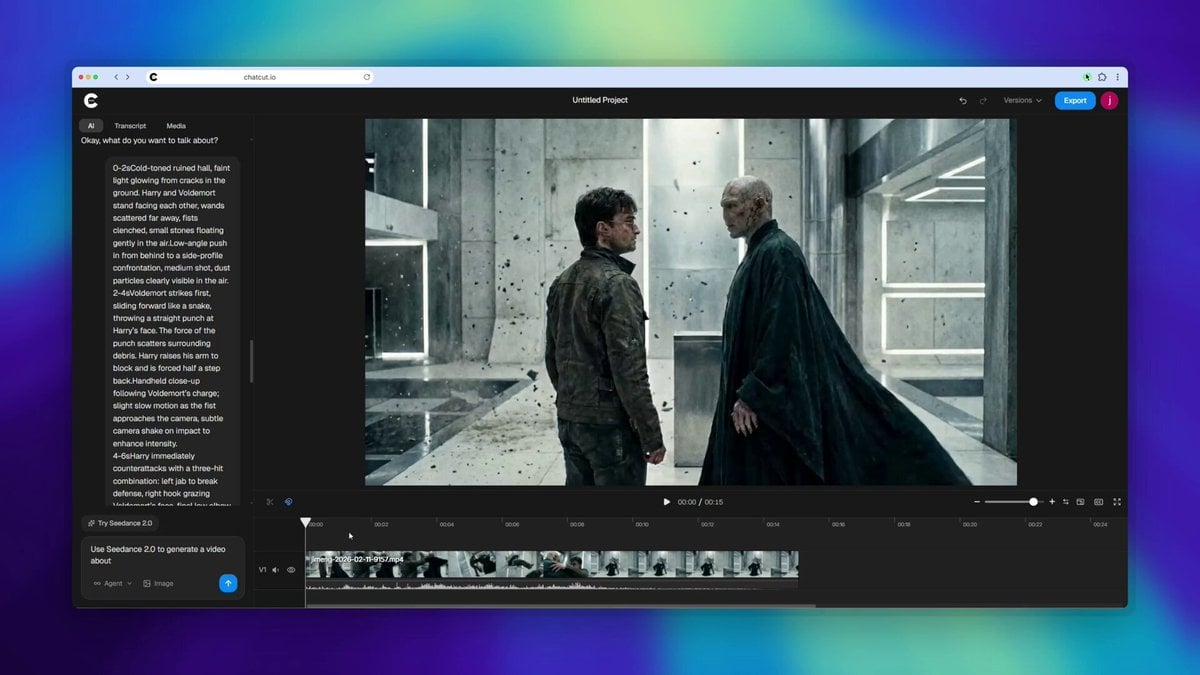Open the Versions dropdown

pyautogui.click(x=1022, y=101)
